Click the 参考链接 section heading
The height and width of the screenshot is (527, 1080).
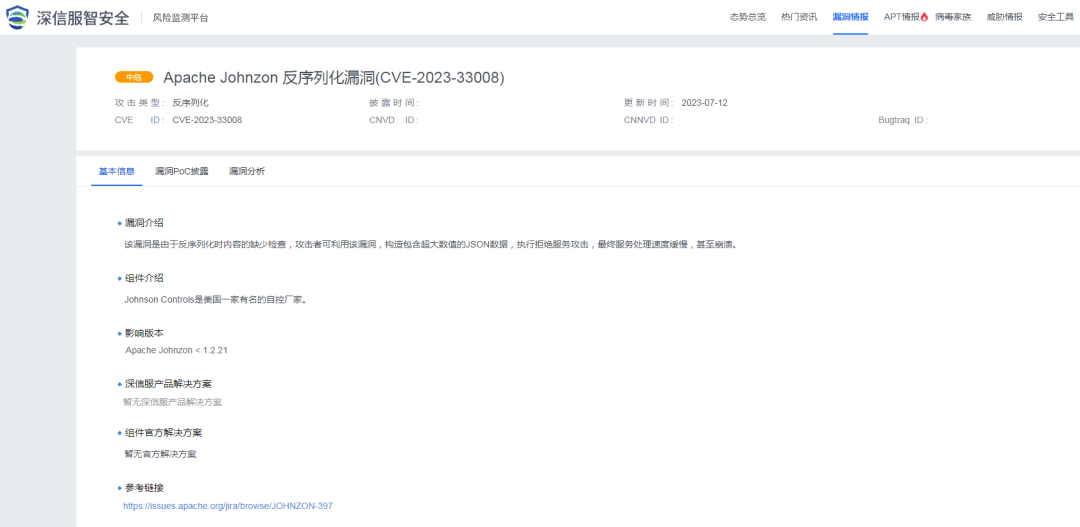144,488
